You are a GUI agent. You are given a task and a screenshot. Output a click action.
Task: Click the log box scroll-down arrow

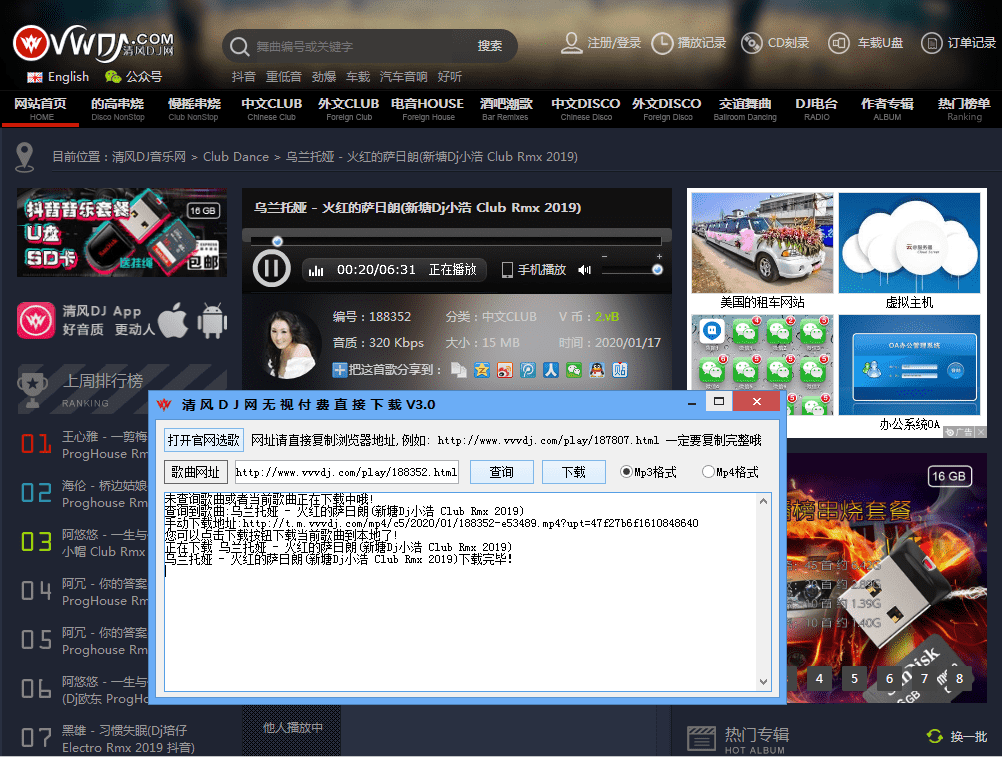point(765,682)
